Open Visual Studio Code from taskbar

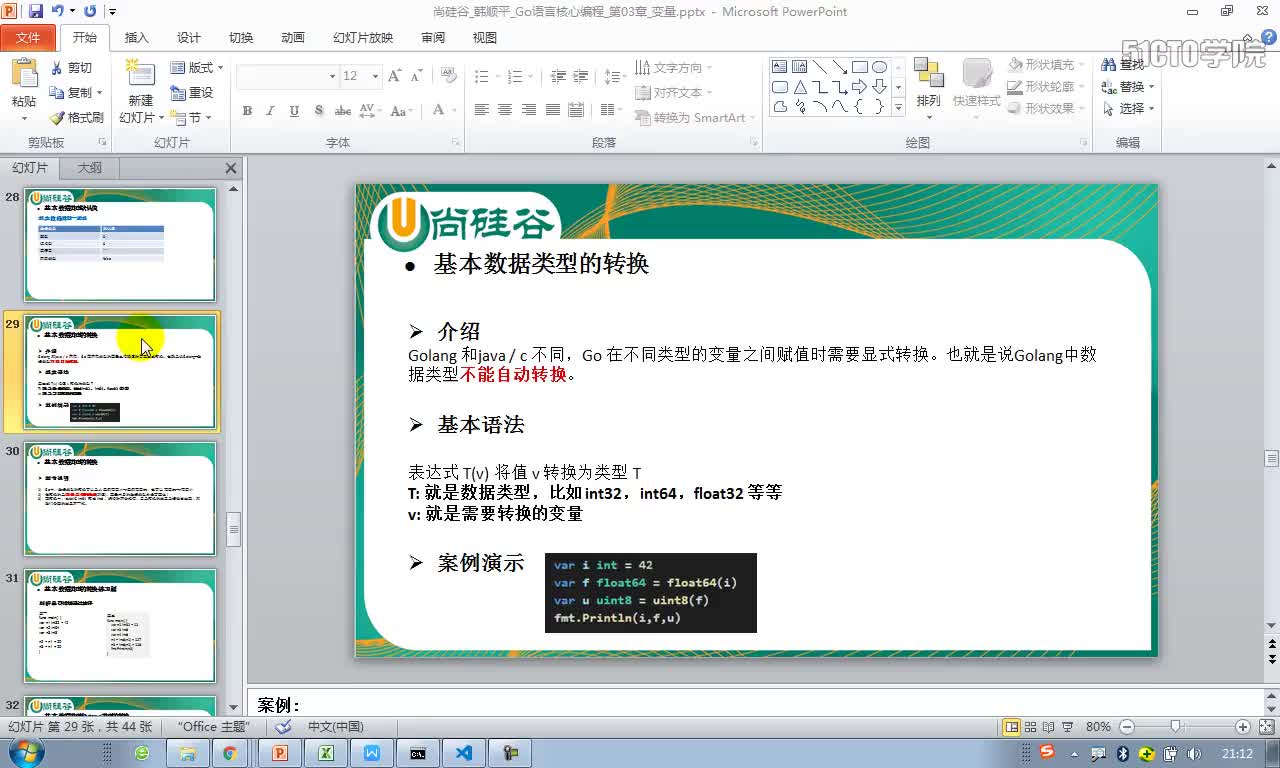[464, 753]
